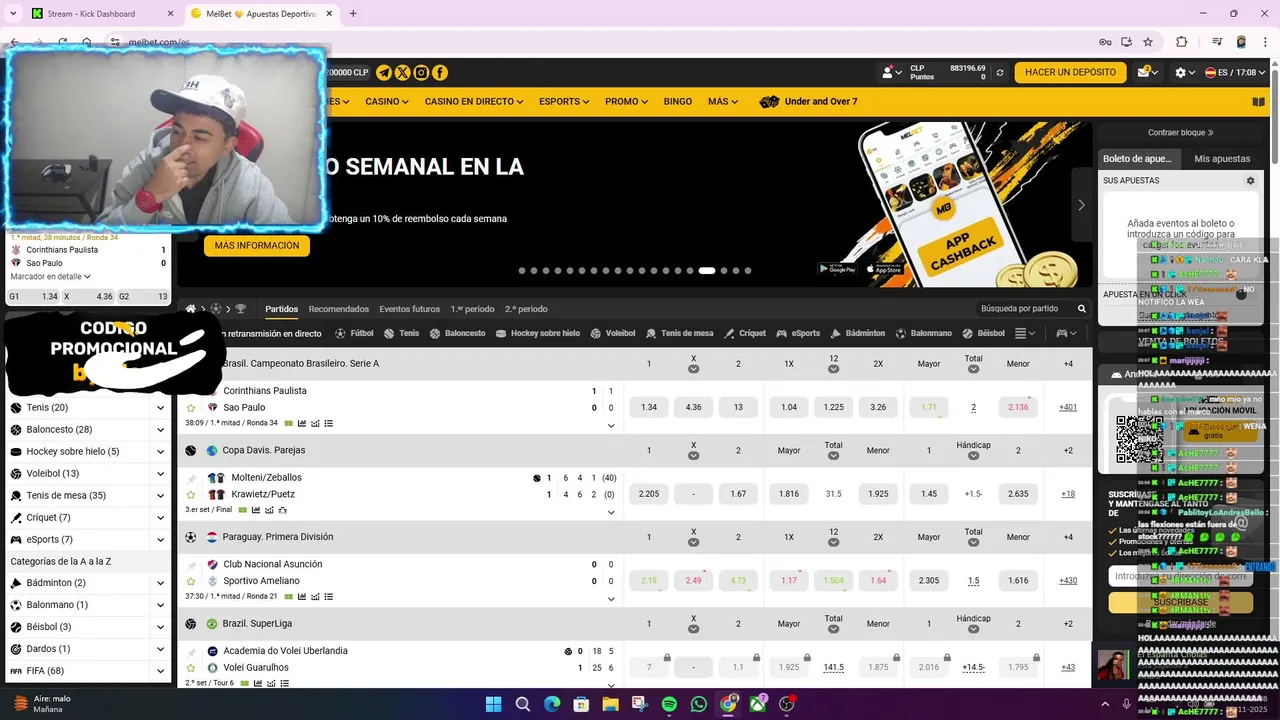Click the trophy icon in breadcrumb
Viewport: 1280px width, 720px height.
point(240,309)
